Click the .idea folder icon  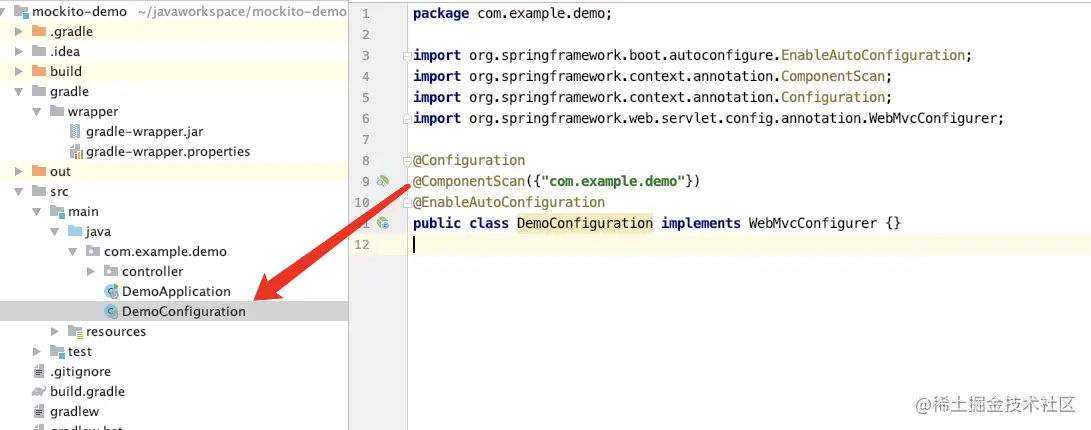pyautogui.click(x=39, y=51)
